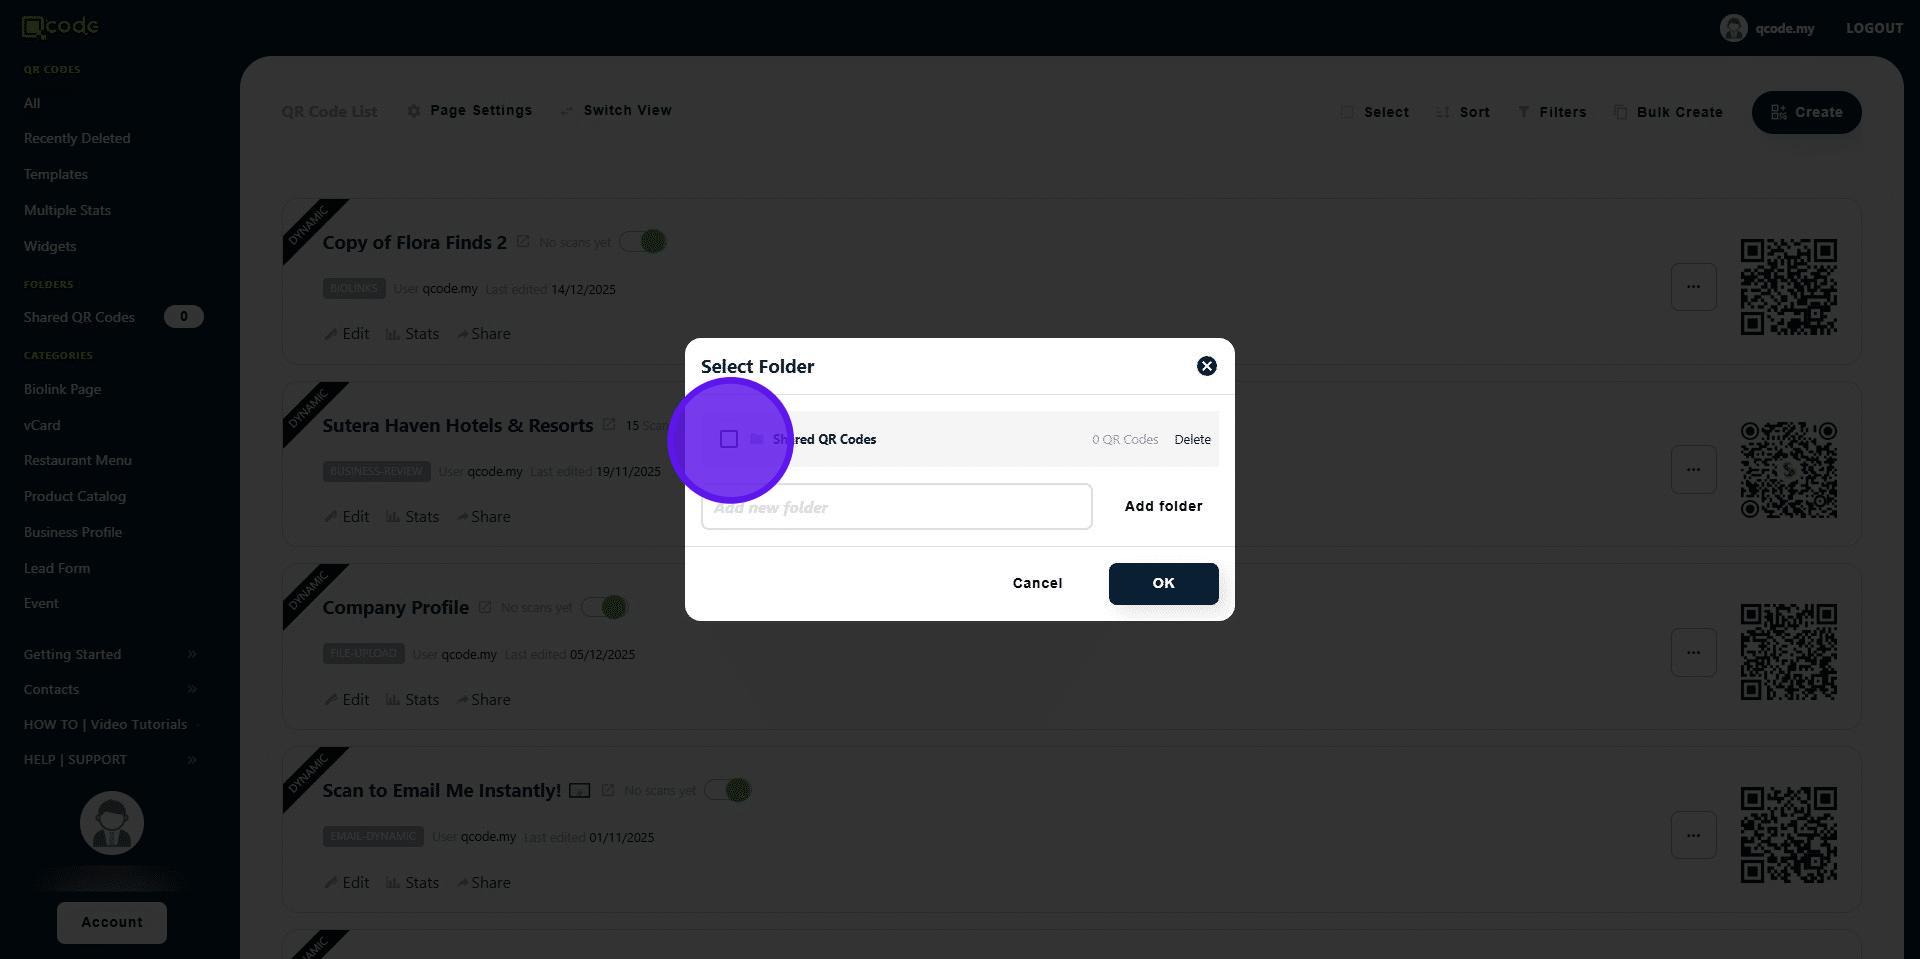Click the Company Profile QR code thumbnail
Screen dimensions: 1920x959
coord(1788,652)
